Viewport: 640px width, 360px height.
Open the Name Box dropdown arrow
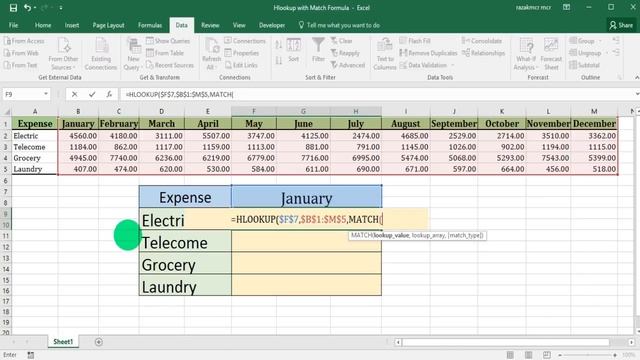click(x=46, y=94)
